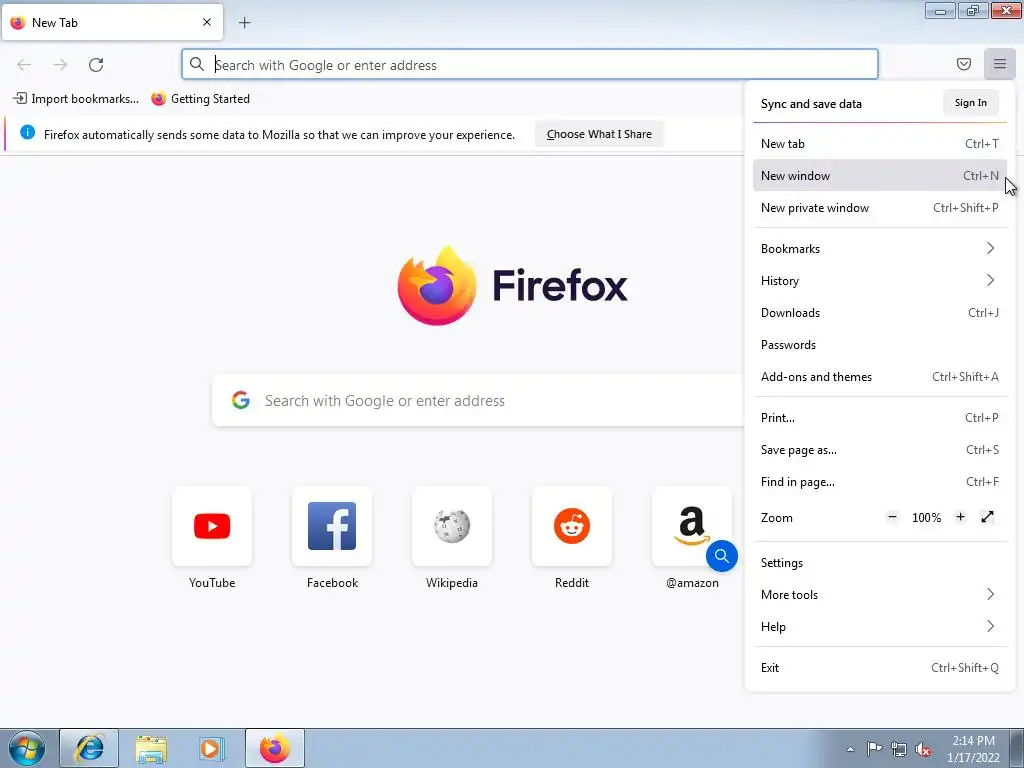Choose Save page as... menu item
This screenshot has height=768, width=1024.
[x=880, y=450]
